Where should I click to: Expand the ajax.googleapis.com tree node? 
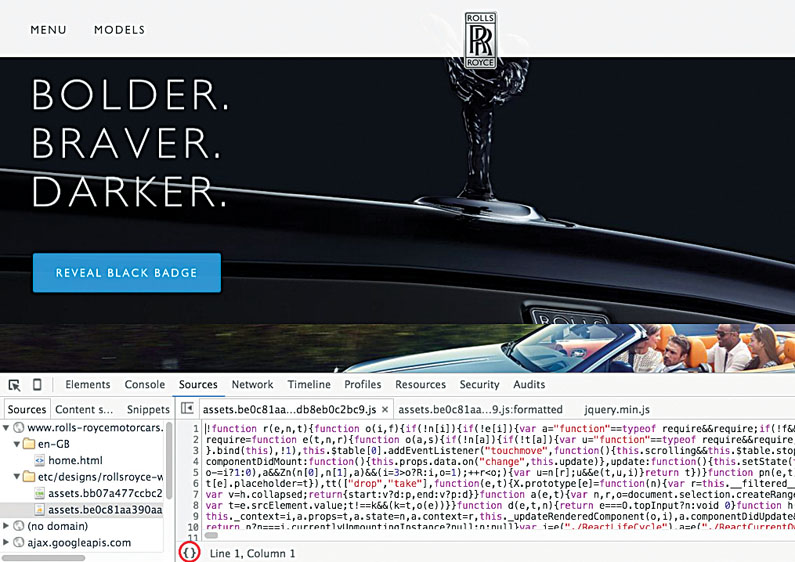click(6, 542)
